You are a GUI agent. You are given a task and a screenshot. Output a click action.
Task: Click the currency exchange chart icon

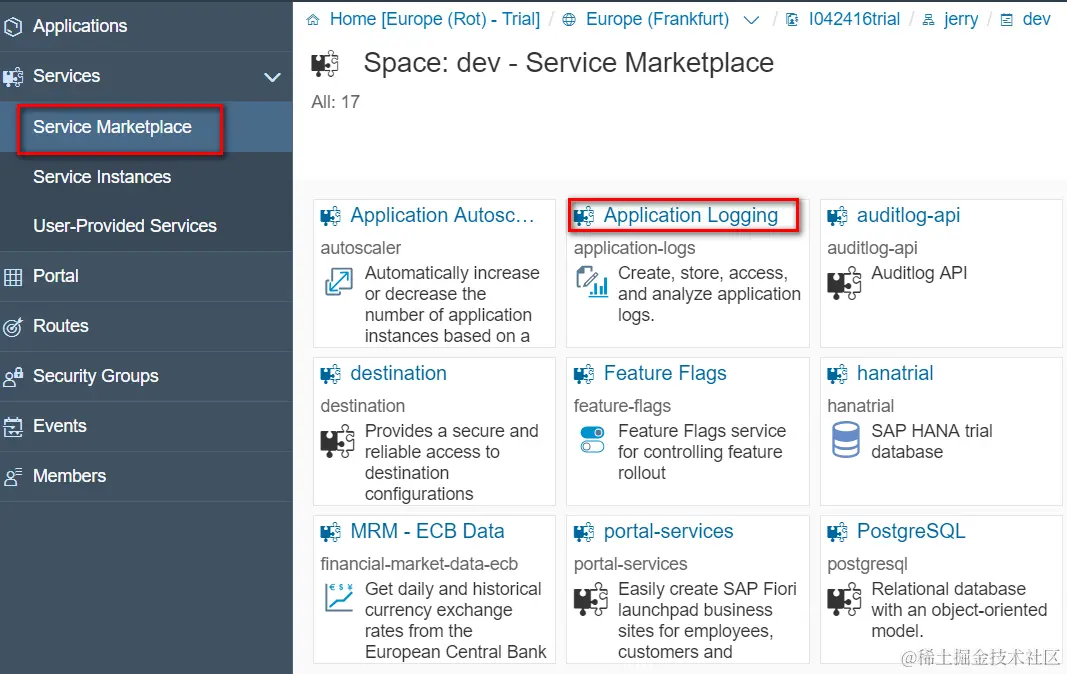[338, 597]
